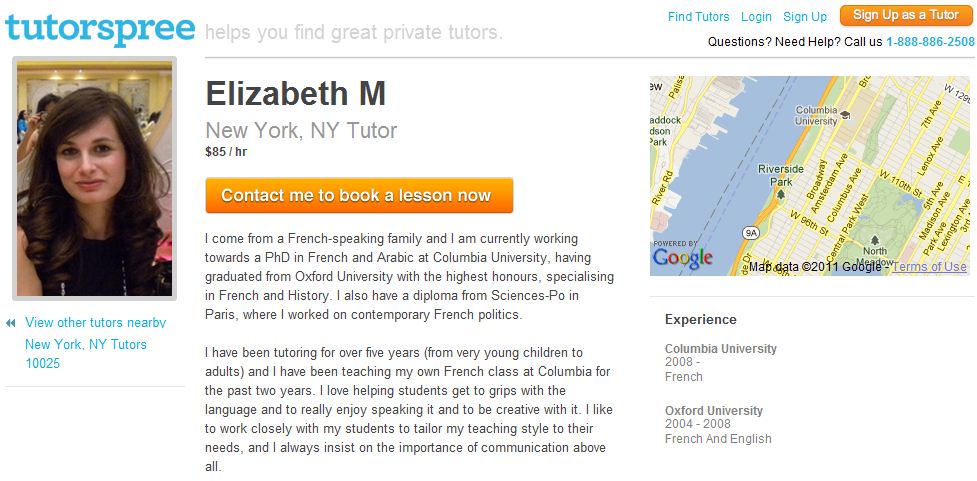Click the double-arrow icon beside View other tutors
Image resolution: width=977 pixels, height=481 pixels.
point(10,323)
